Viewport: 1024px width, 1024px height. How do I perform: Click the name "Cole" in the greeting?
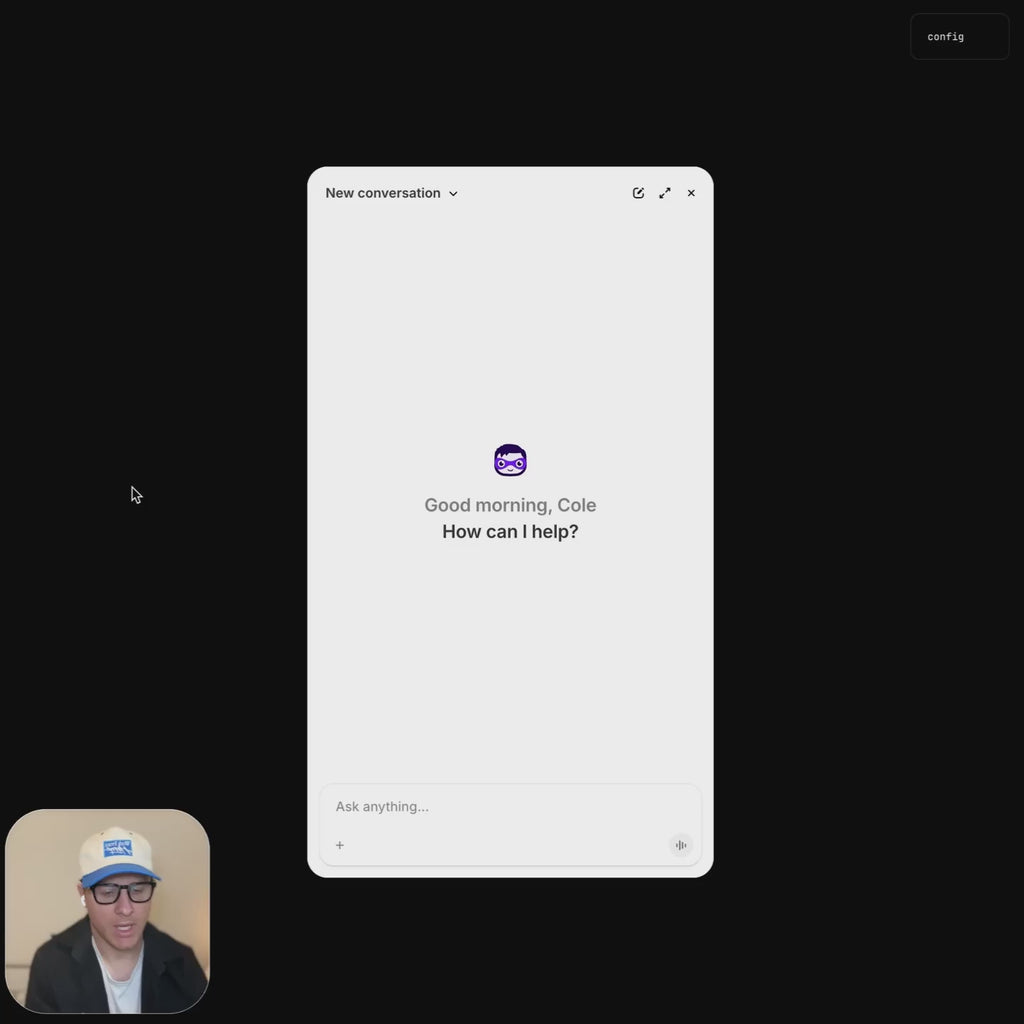tap(577, 505)
